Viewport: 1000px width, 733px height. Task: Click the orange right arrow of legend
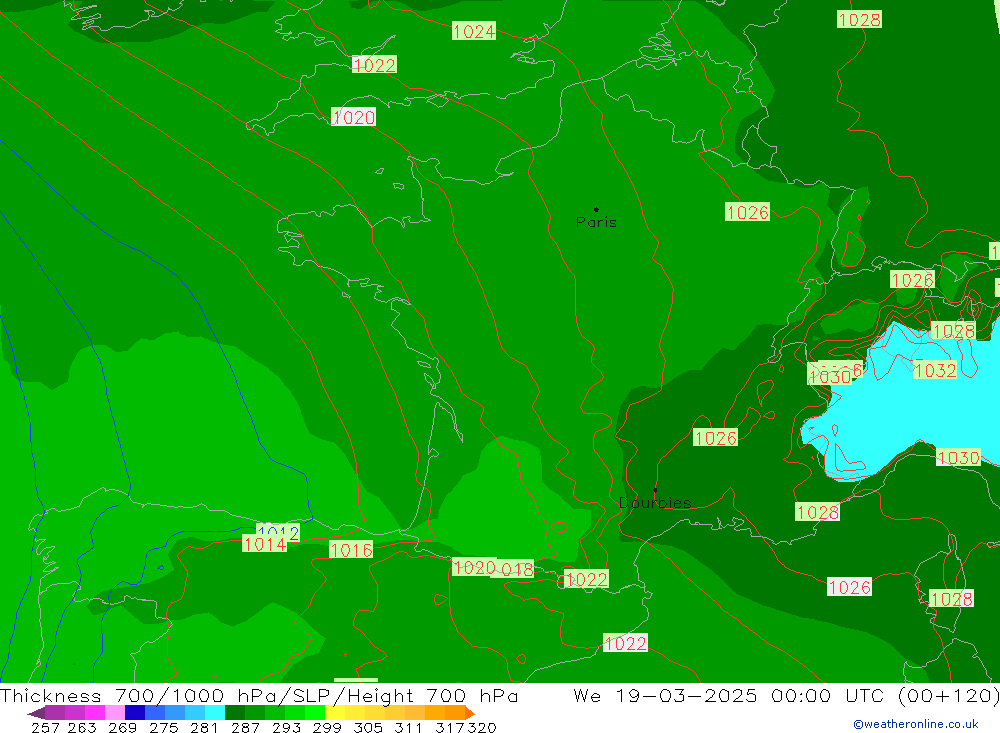click(x=469, y=713)
